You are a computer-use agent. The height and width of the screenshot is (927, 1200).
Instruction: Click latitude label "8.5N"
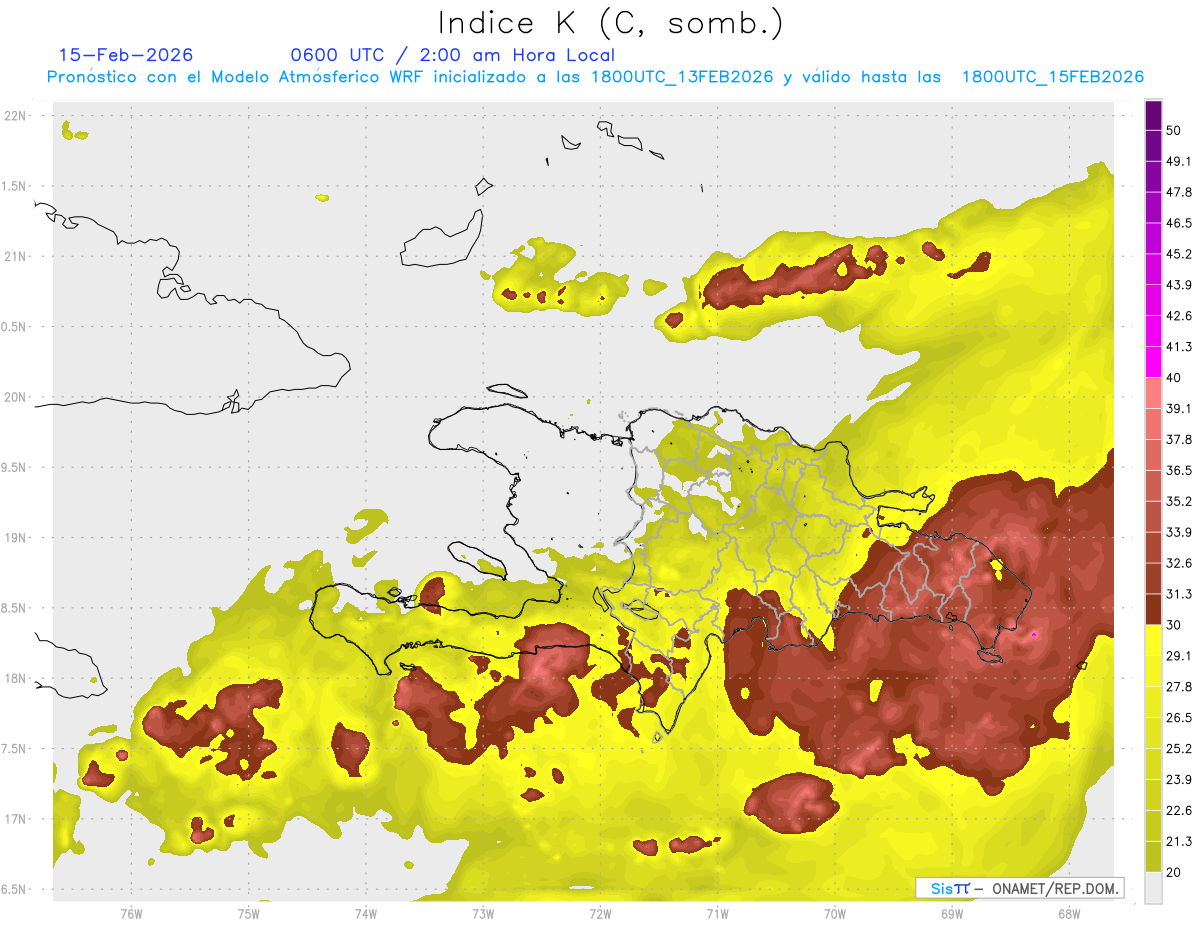(15, 608)
